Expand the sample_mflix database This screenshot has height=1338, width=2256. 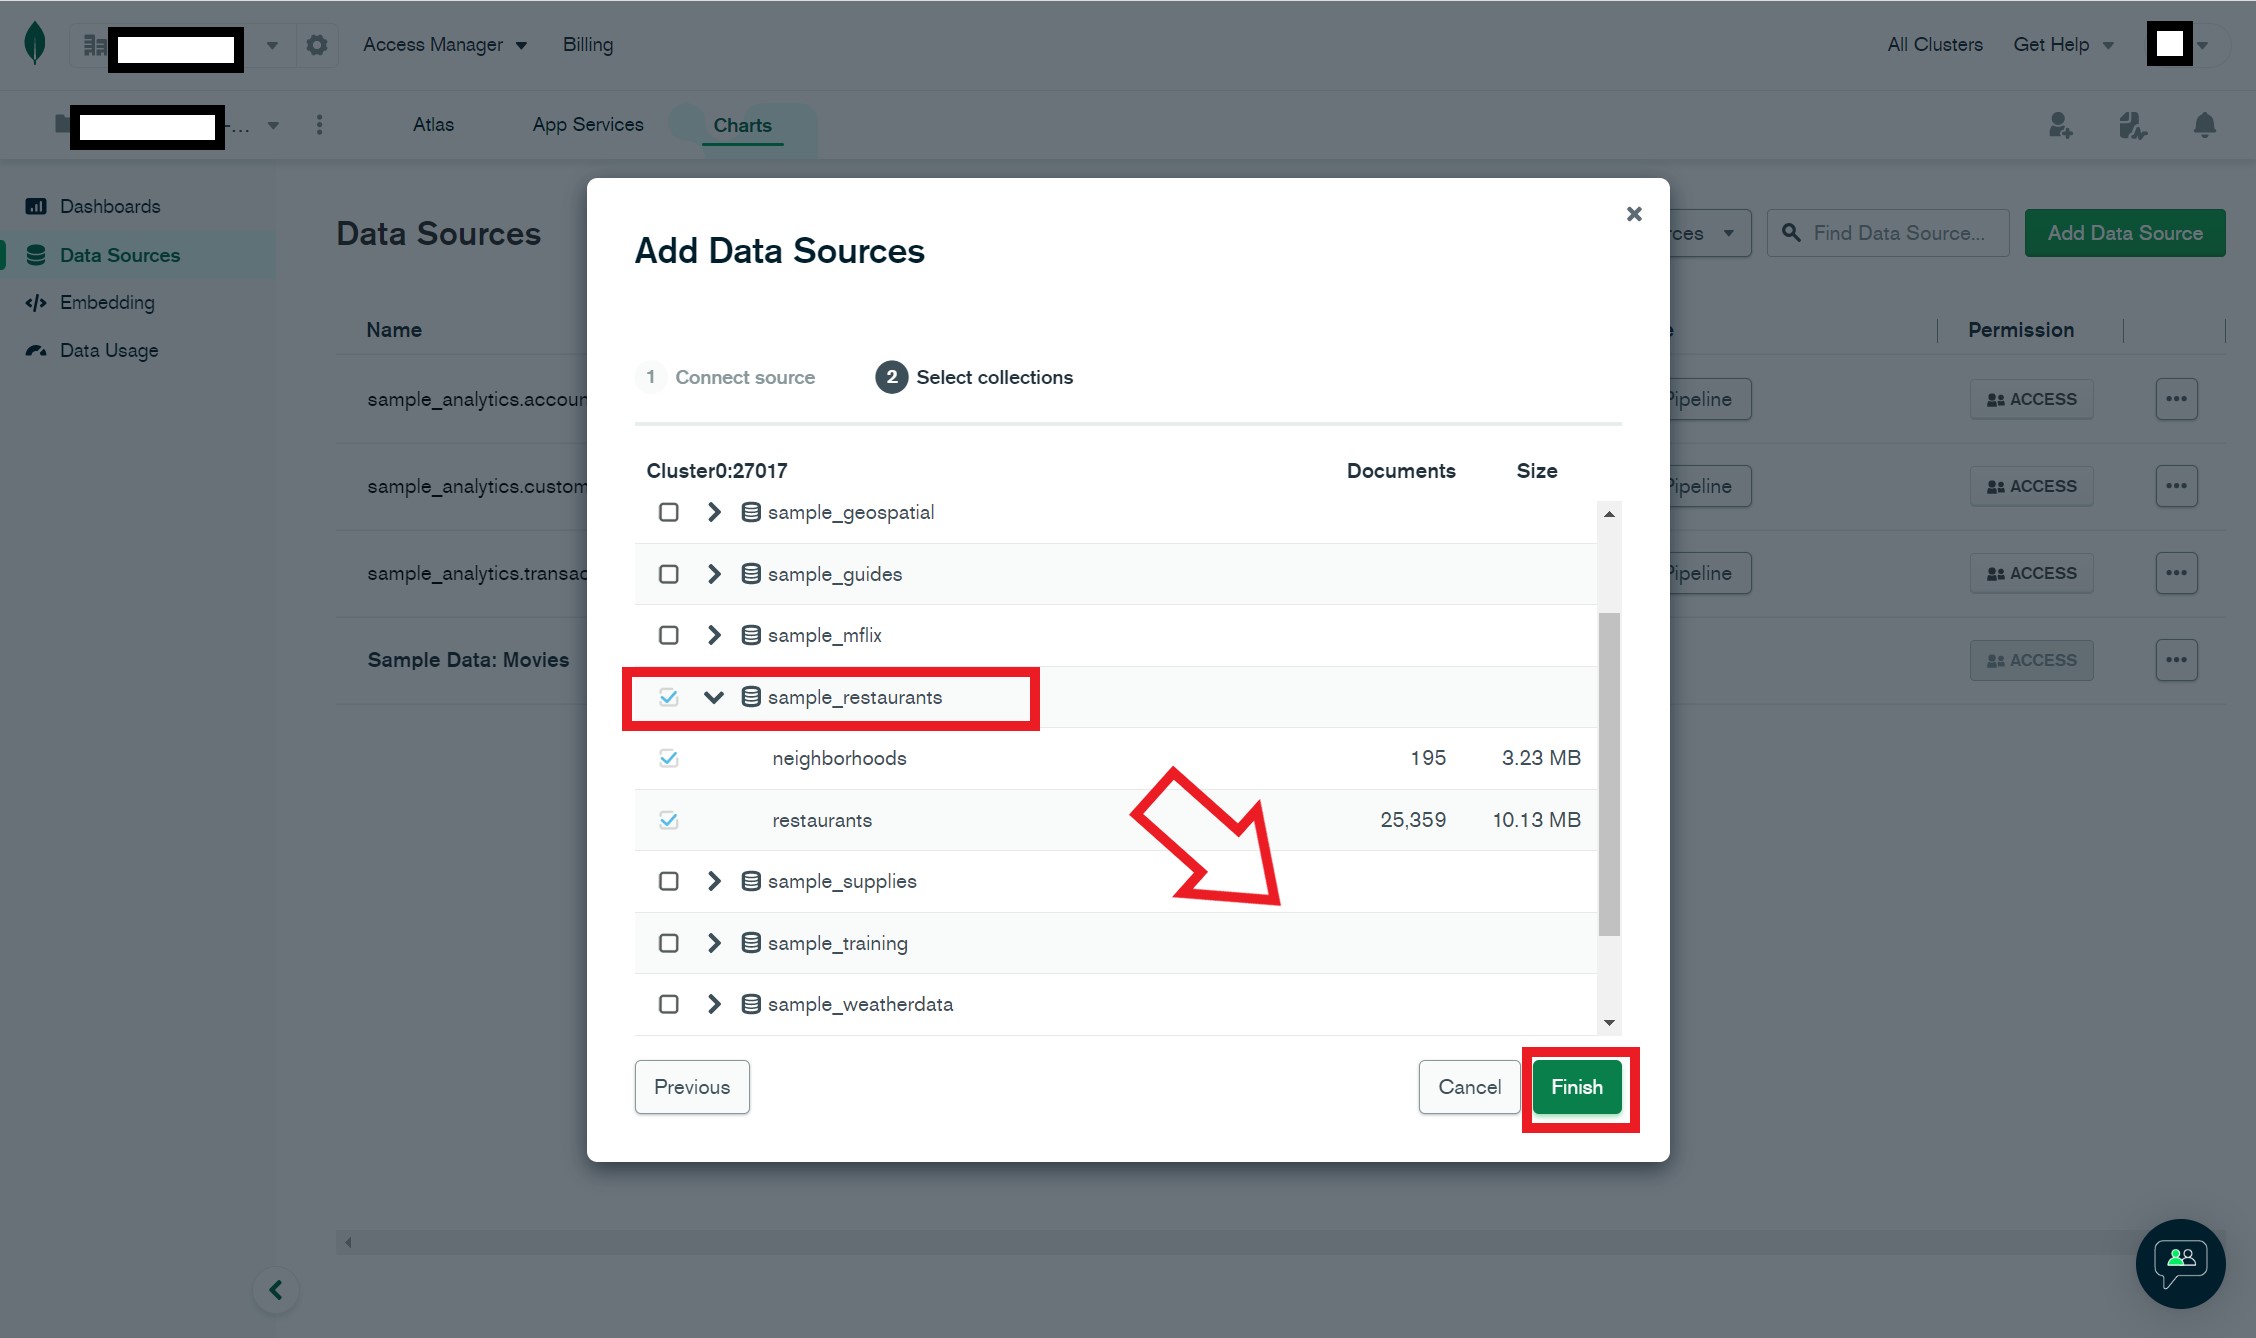[x=714, y=635]
